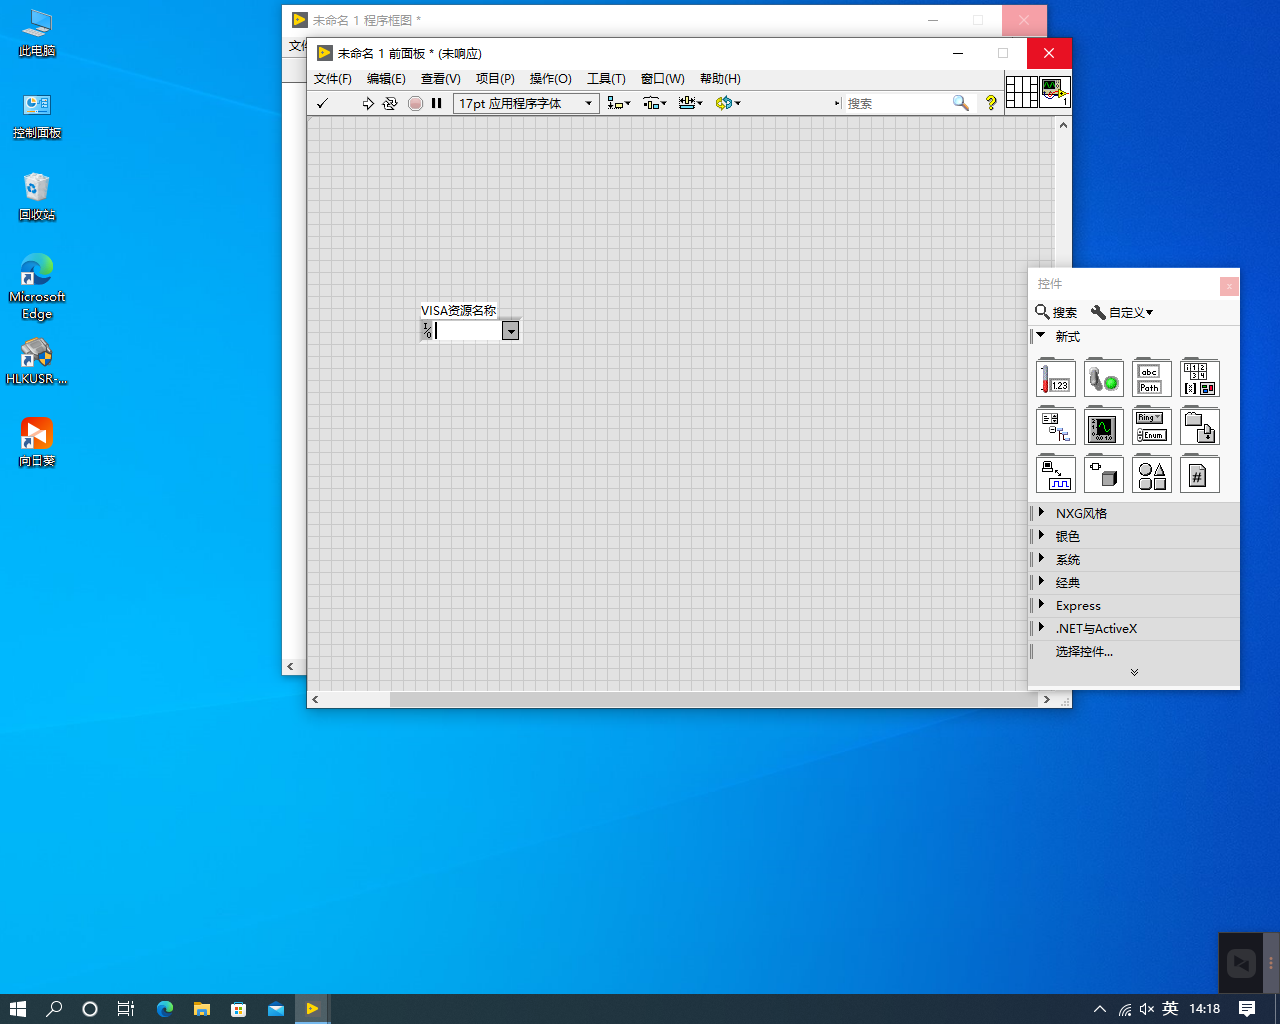
Task: Click the toolbar search input field
Action: 897,103
